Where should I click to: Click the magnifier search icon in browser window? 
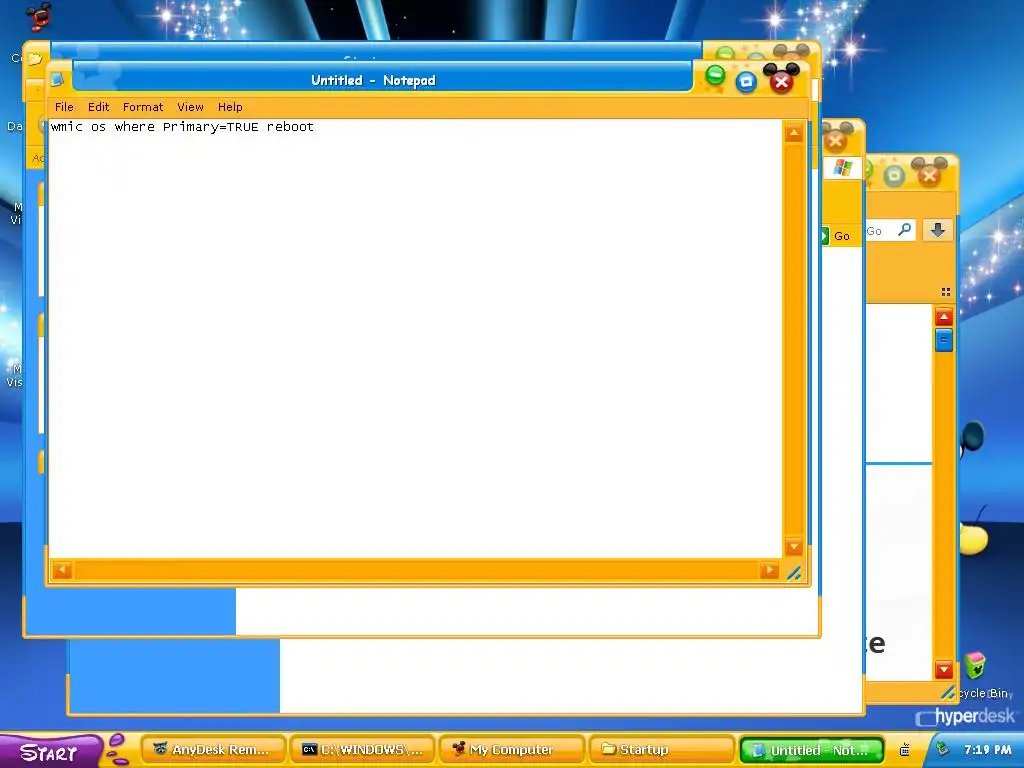click(x=904, y=230)
